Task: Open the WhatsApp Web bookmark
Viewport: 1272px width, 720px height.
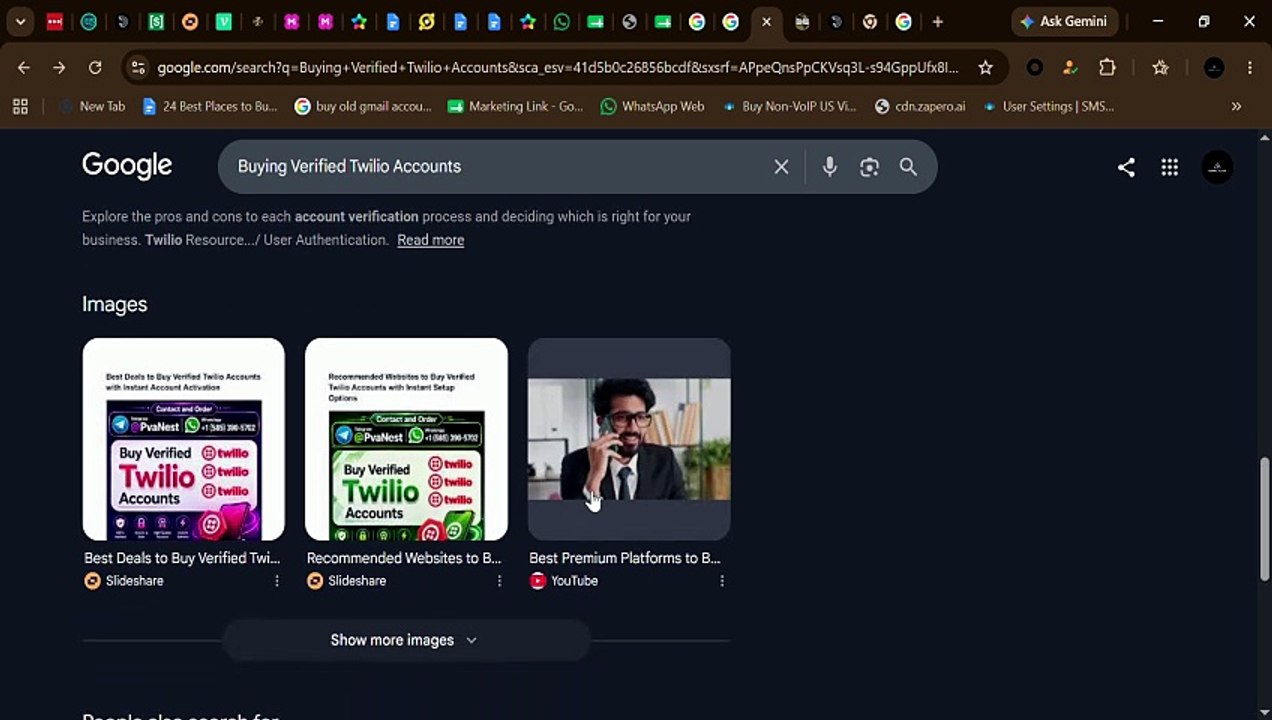Action: coord(652,106)
